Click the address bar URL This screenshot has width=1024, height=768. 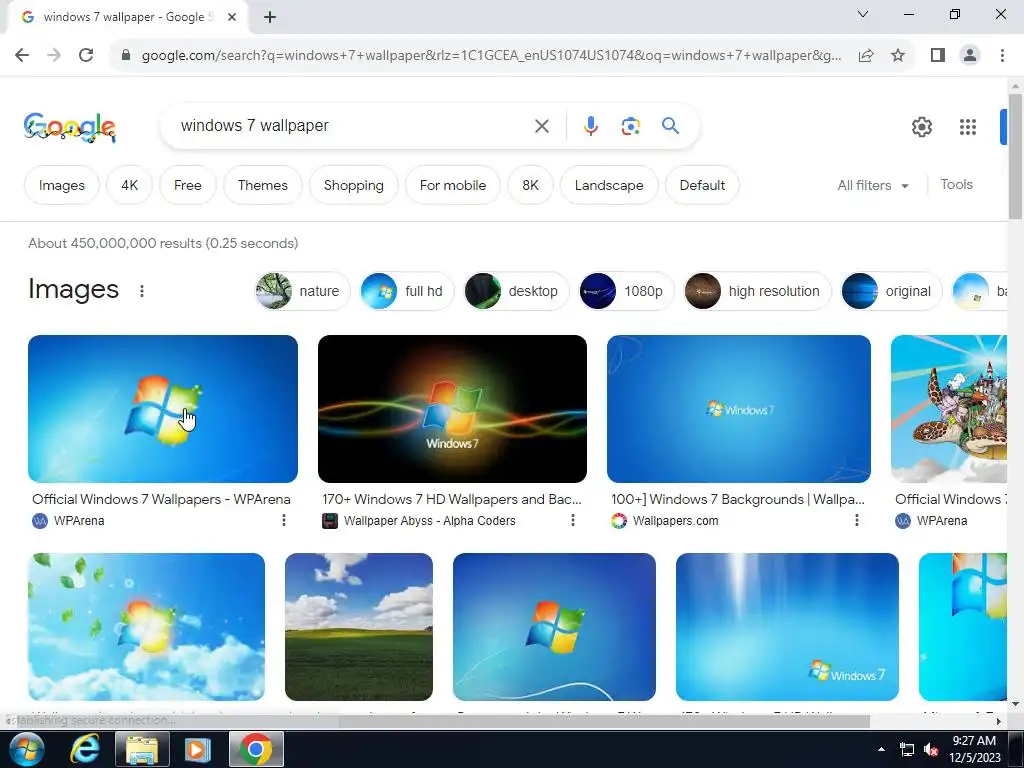491,56
